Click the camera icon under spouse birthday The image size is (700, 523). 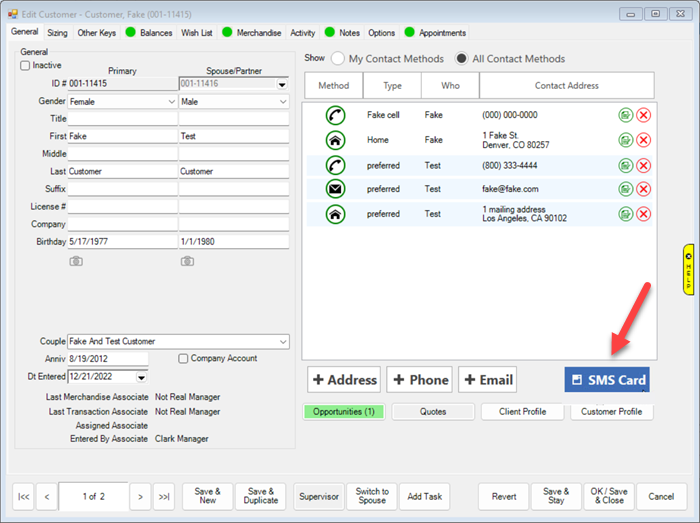[187, 261]
